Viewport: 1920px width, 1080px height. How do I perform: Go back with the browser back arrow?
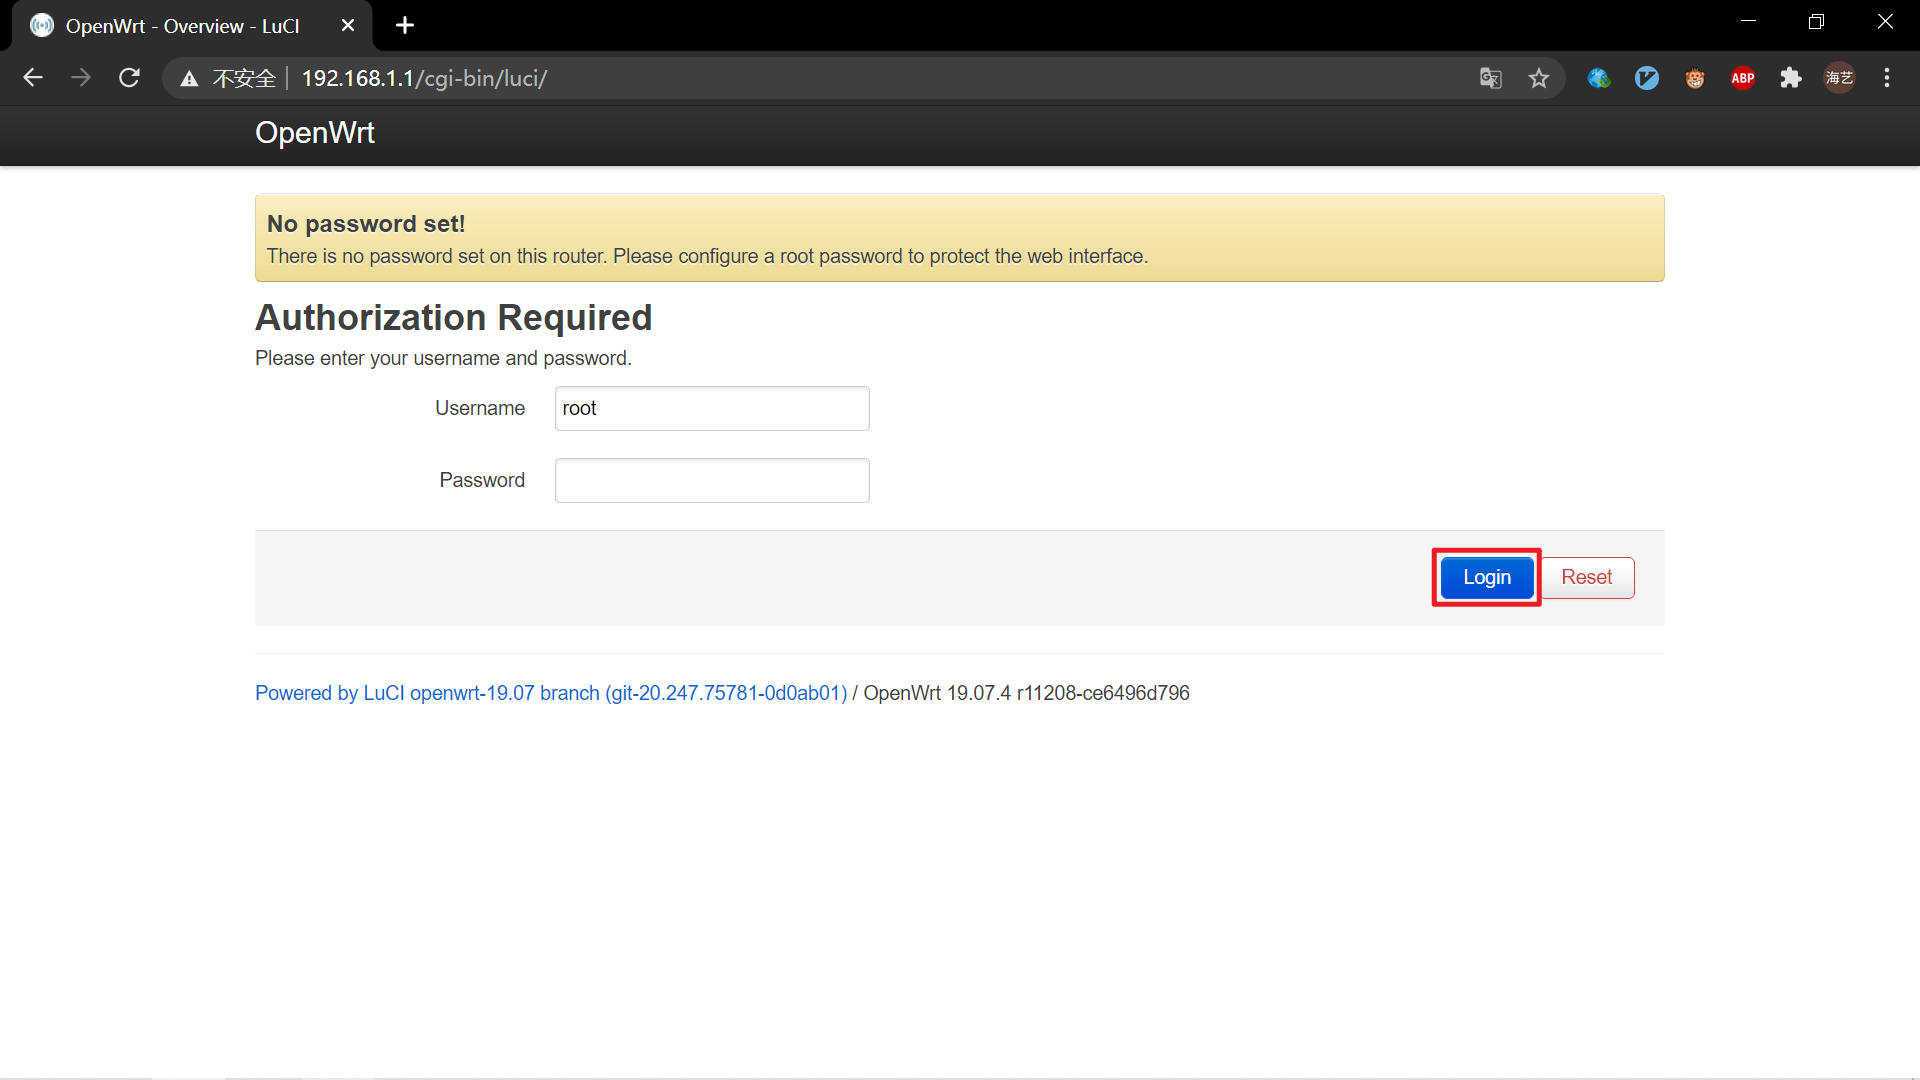tap(33, 78)
